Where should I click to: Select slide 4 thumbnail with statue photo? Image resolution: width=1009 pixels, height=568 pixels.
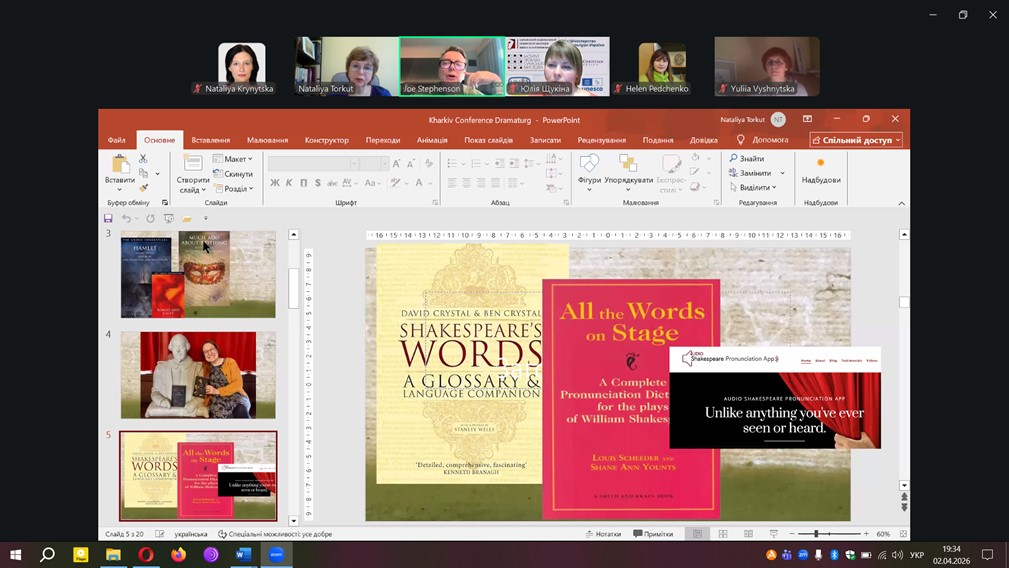198,375
